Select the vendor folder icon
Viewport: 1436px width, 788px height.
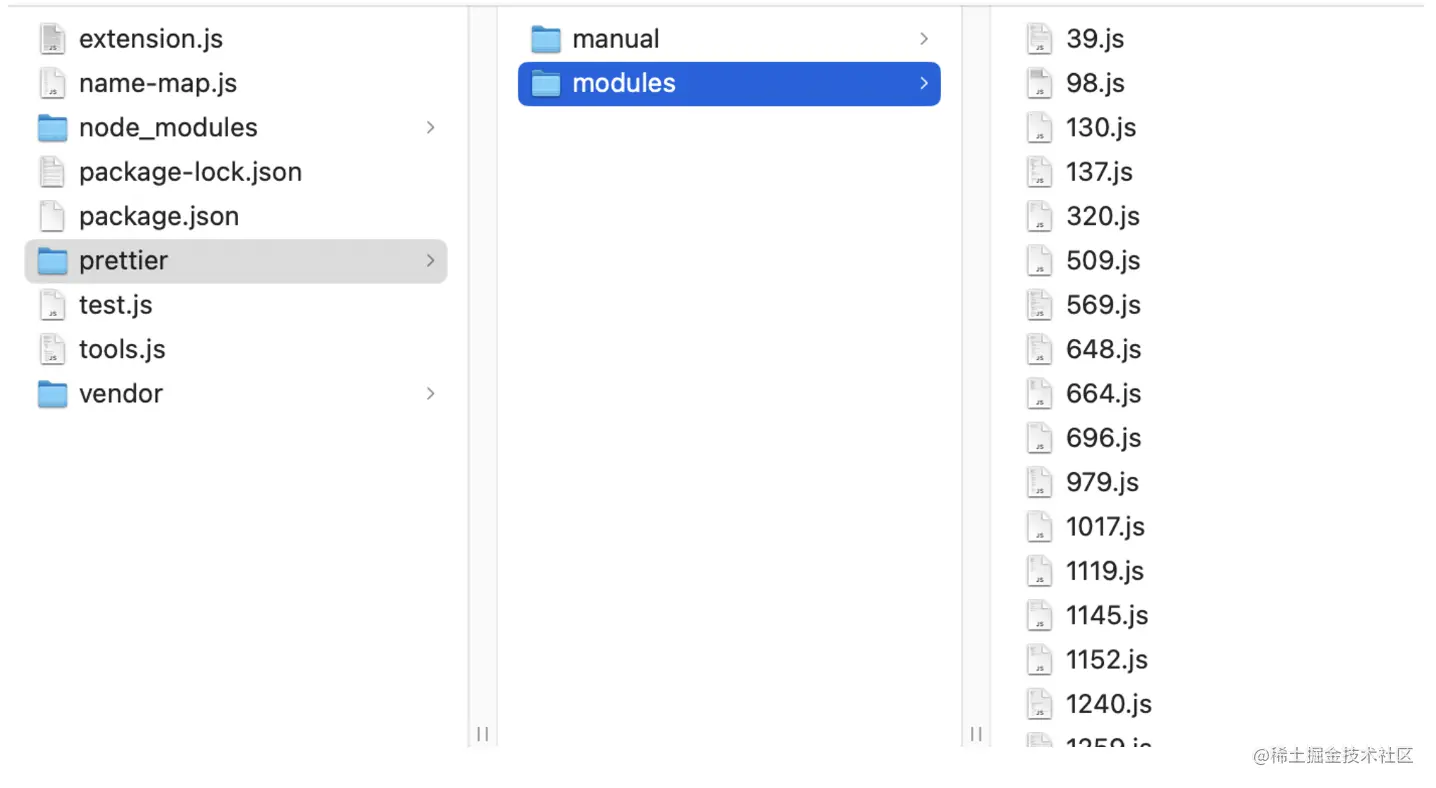click(x=52, y=394)
